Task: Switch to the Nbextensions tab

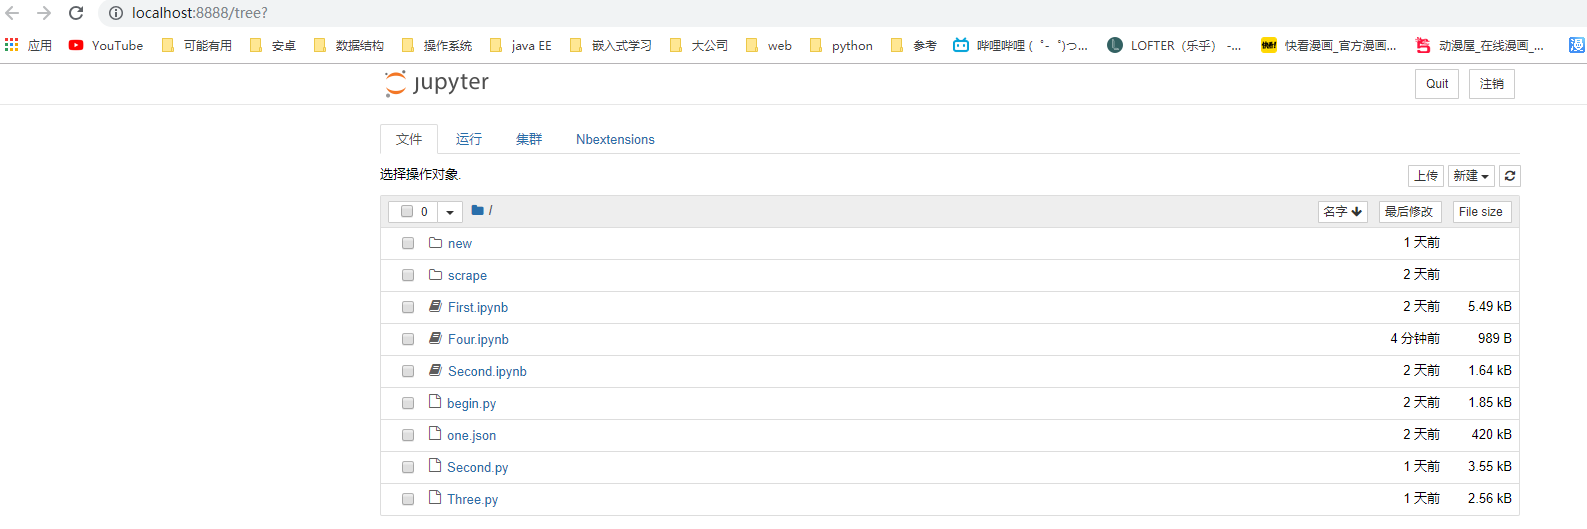Action: [615, 139]
